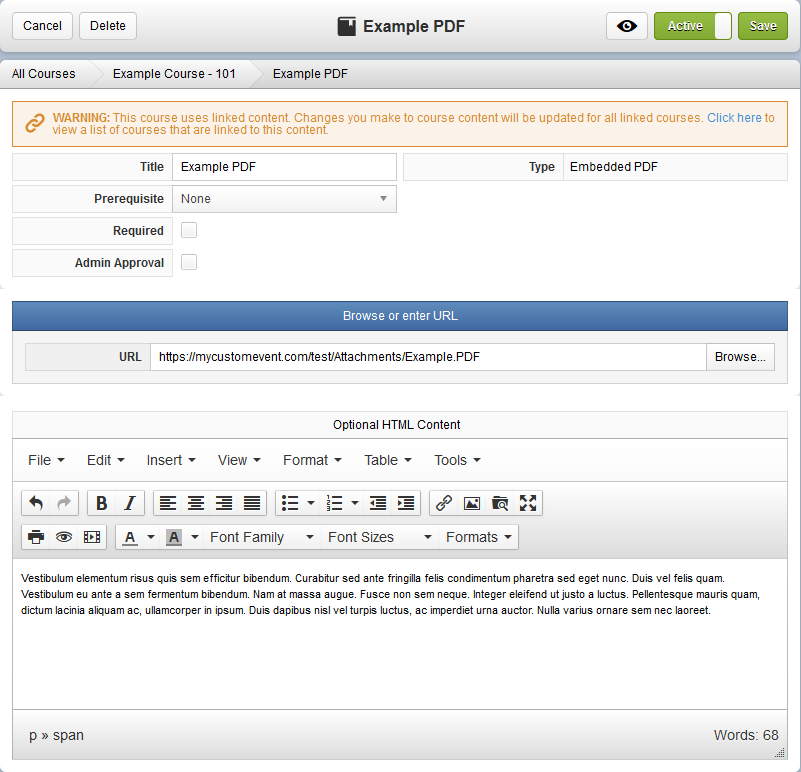Decrease text indent

point(378,503)
